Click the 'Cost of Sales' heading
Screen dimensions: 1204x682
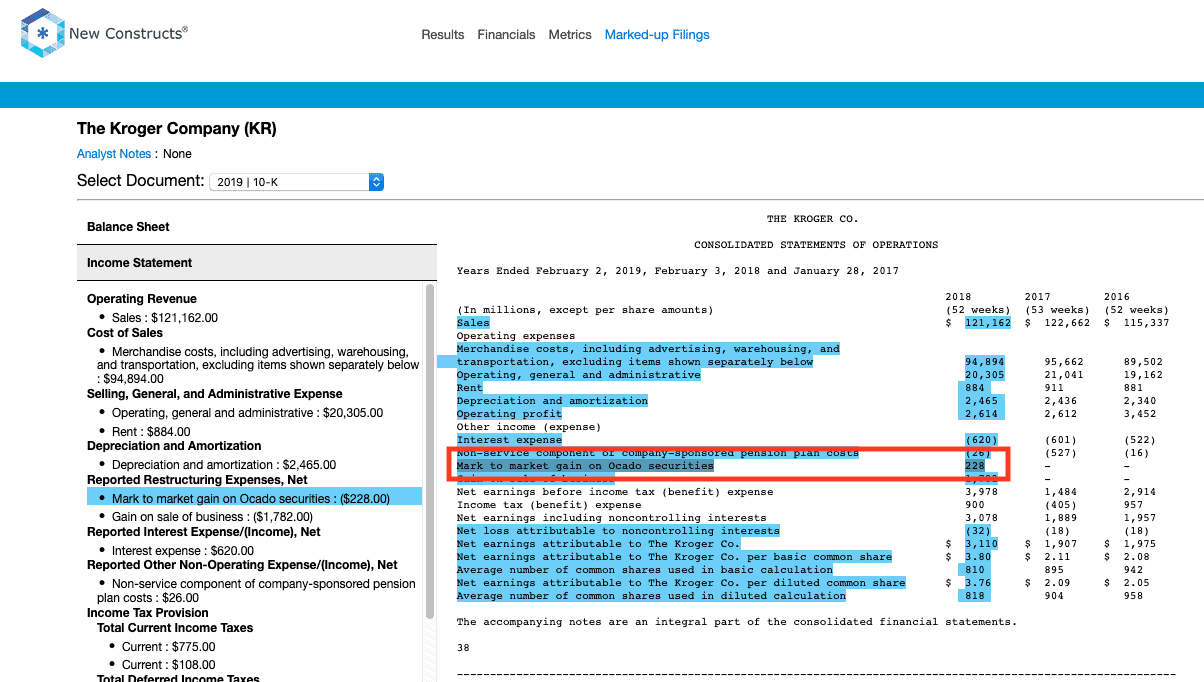pyautogui.click(x=125, y=333)
